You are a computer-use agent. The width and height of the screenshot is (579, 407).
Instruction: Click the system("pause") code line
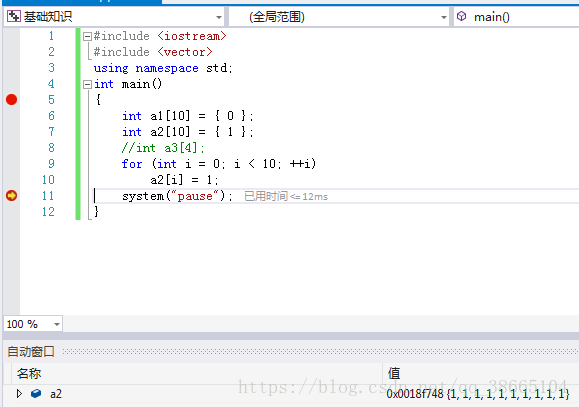click(x=177, y=196)
